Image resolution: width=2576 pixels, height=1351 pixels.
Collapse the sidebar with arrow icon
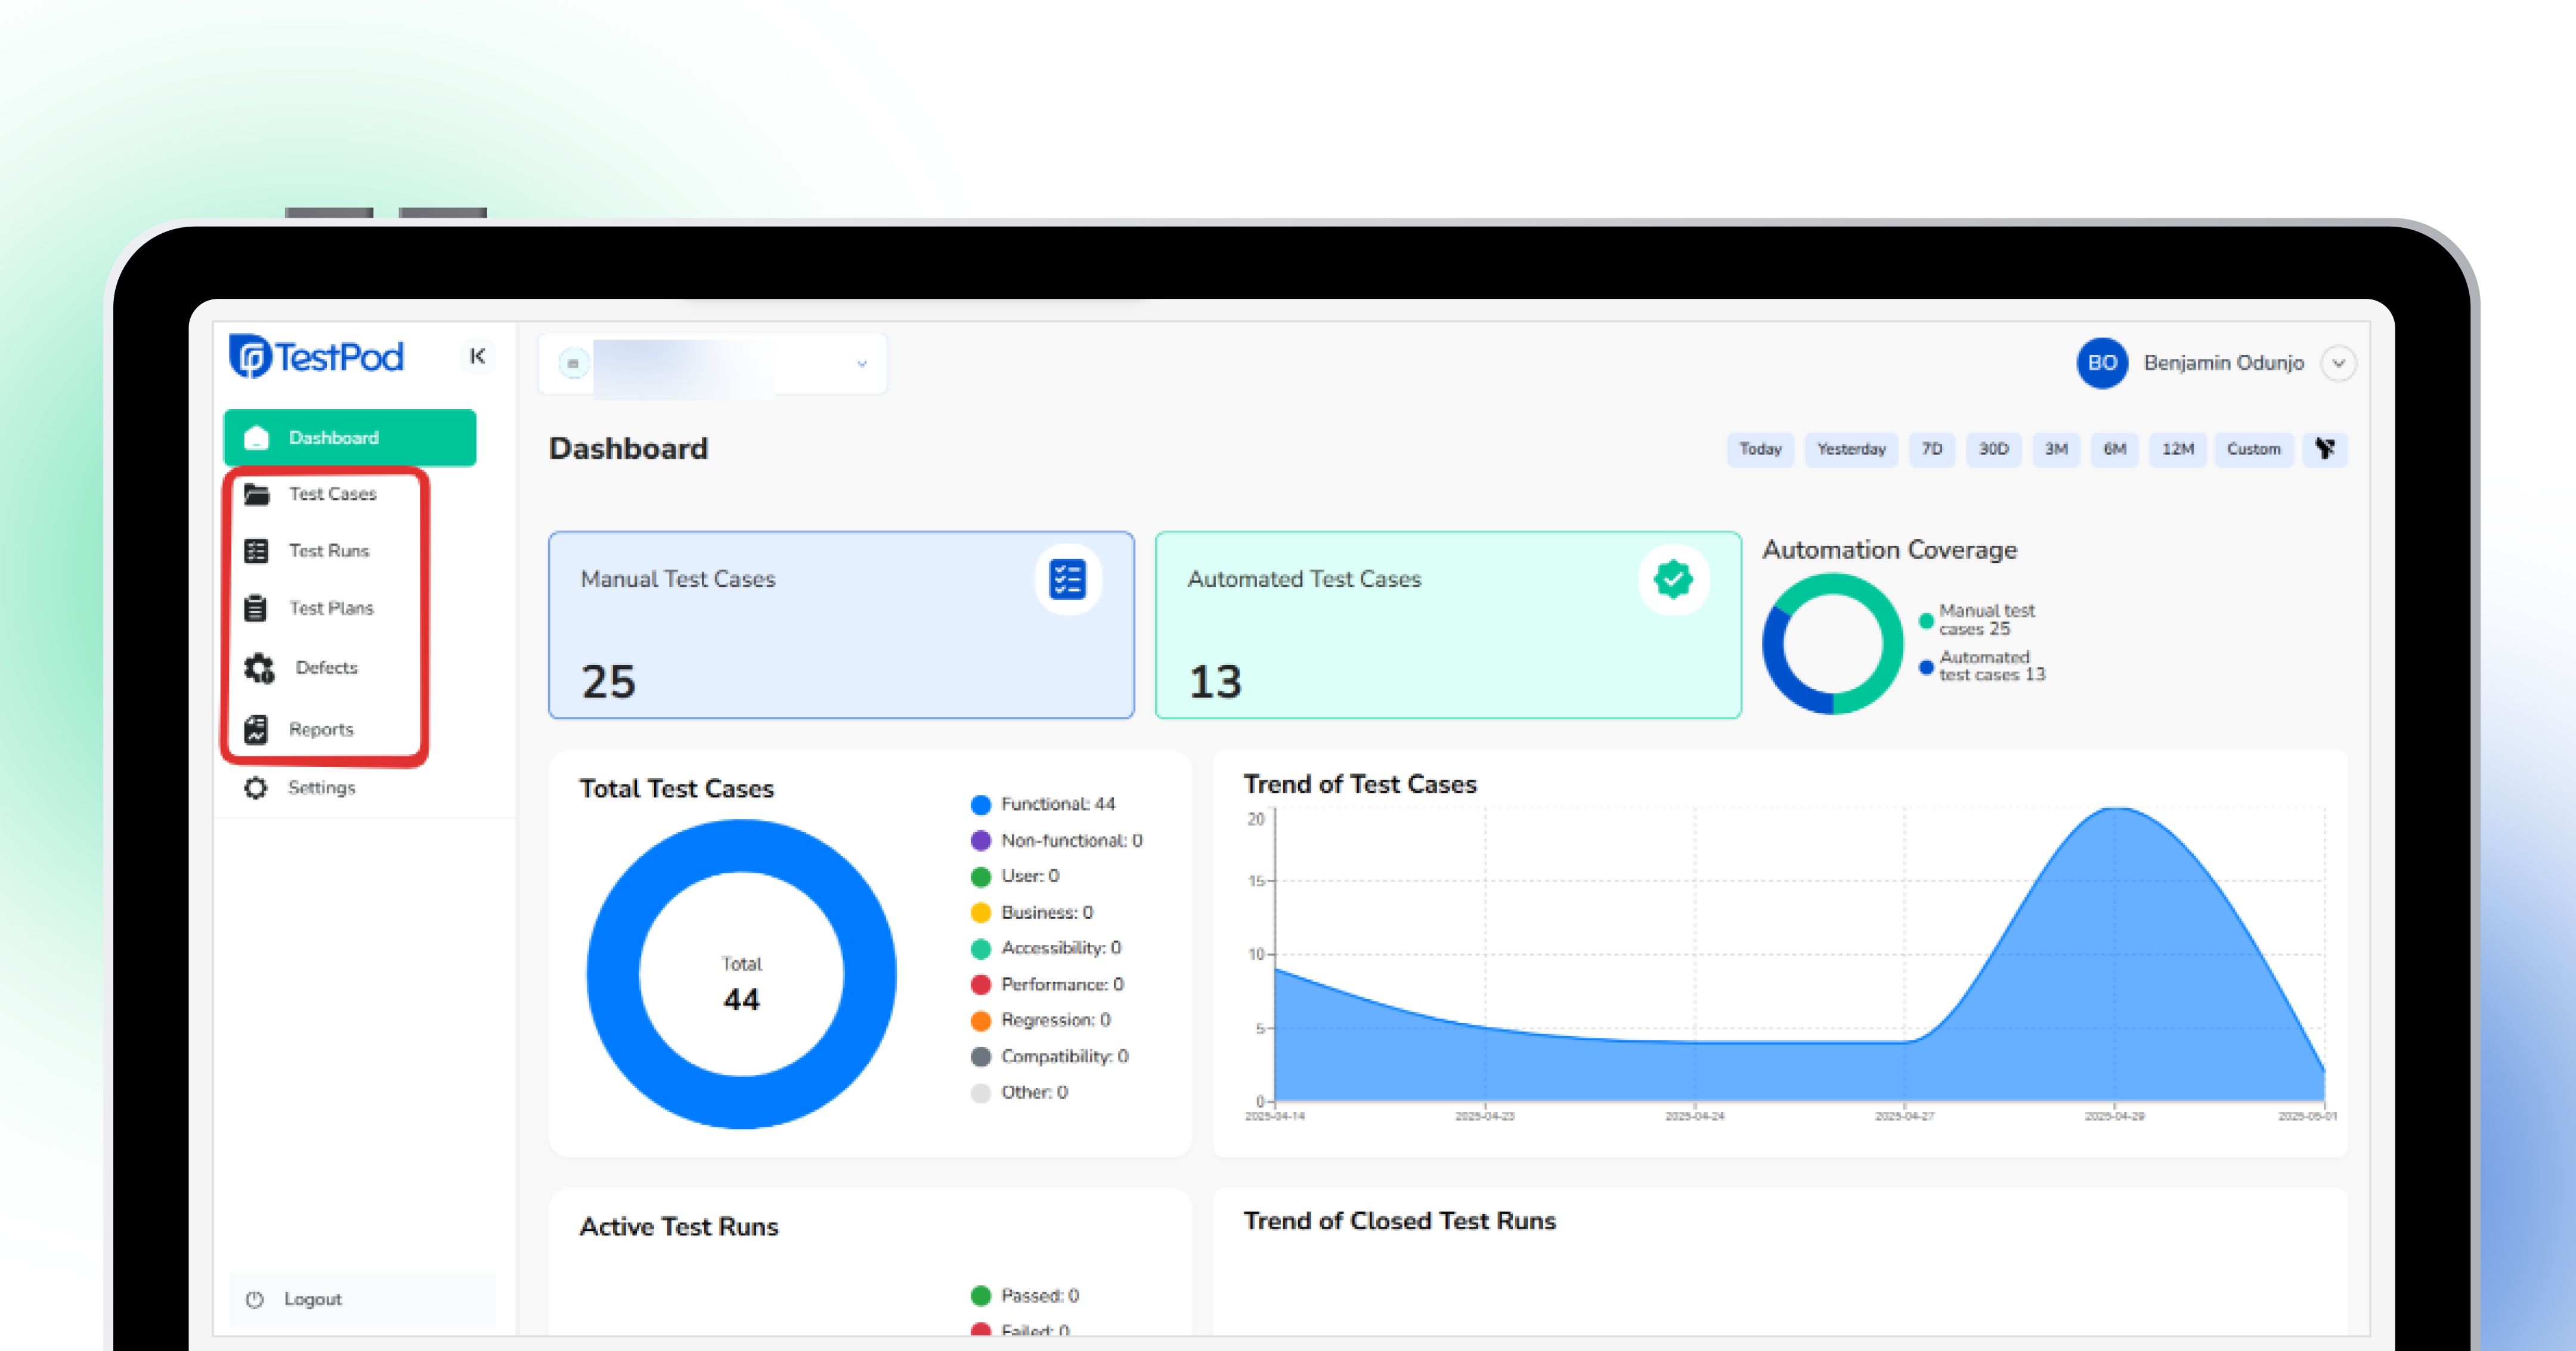click(478, 356)
